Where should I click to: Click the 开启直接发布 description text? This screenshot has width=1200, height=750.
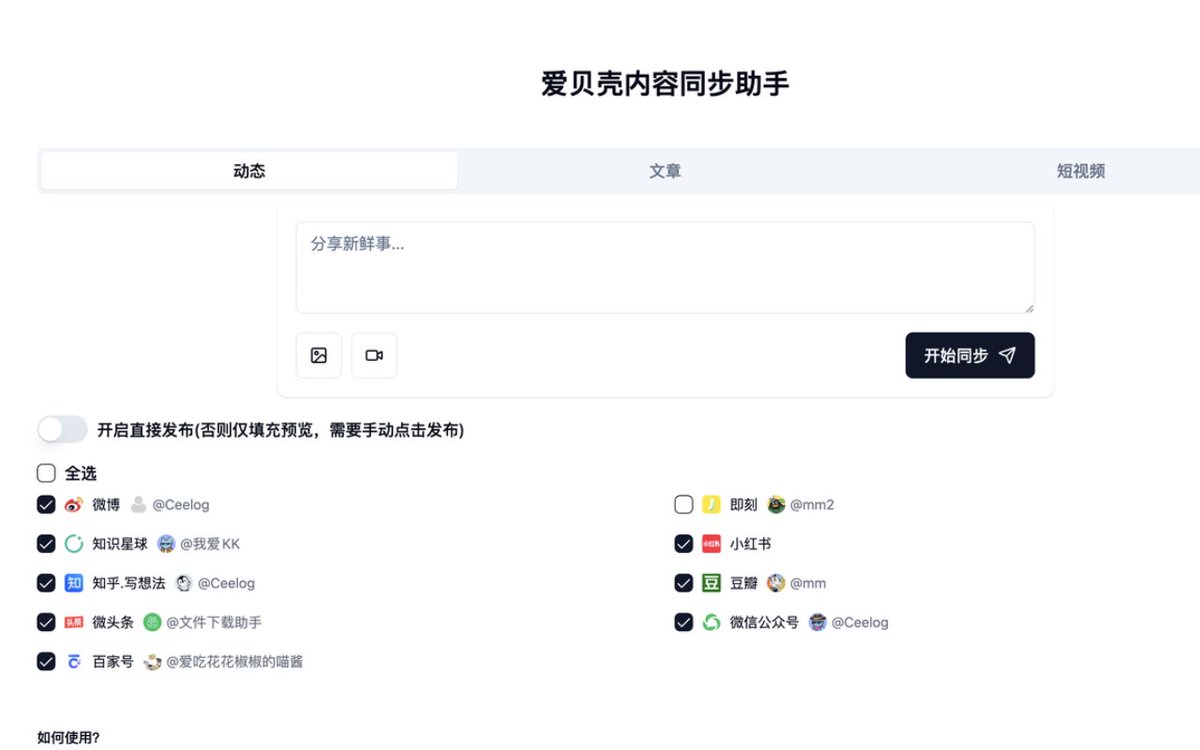[281, 430]
